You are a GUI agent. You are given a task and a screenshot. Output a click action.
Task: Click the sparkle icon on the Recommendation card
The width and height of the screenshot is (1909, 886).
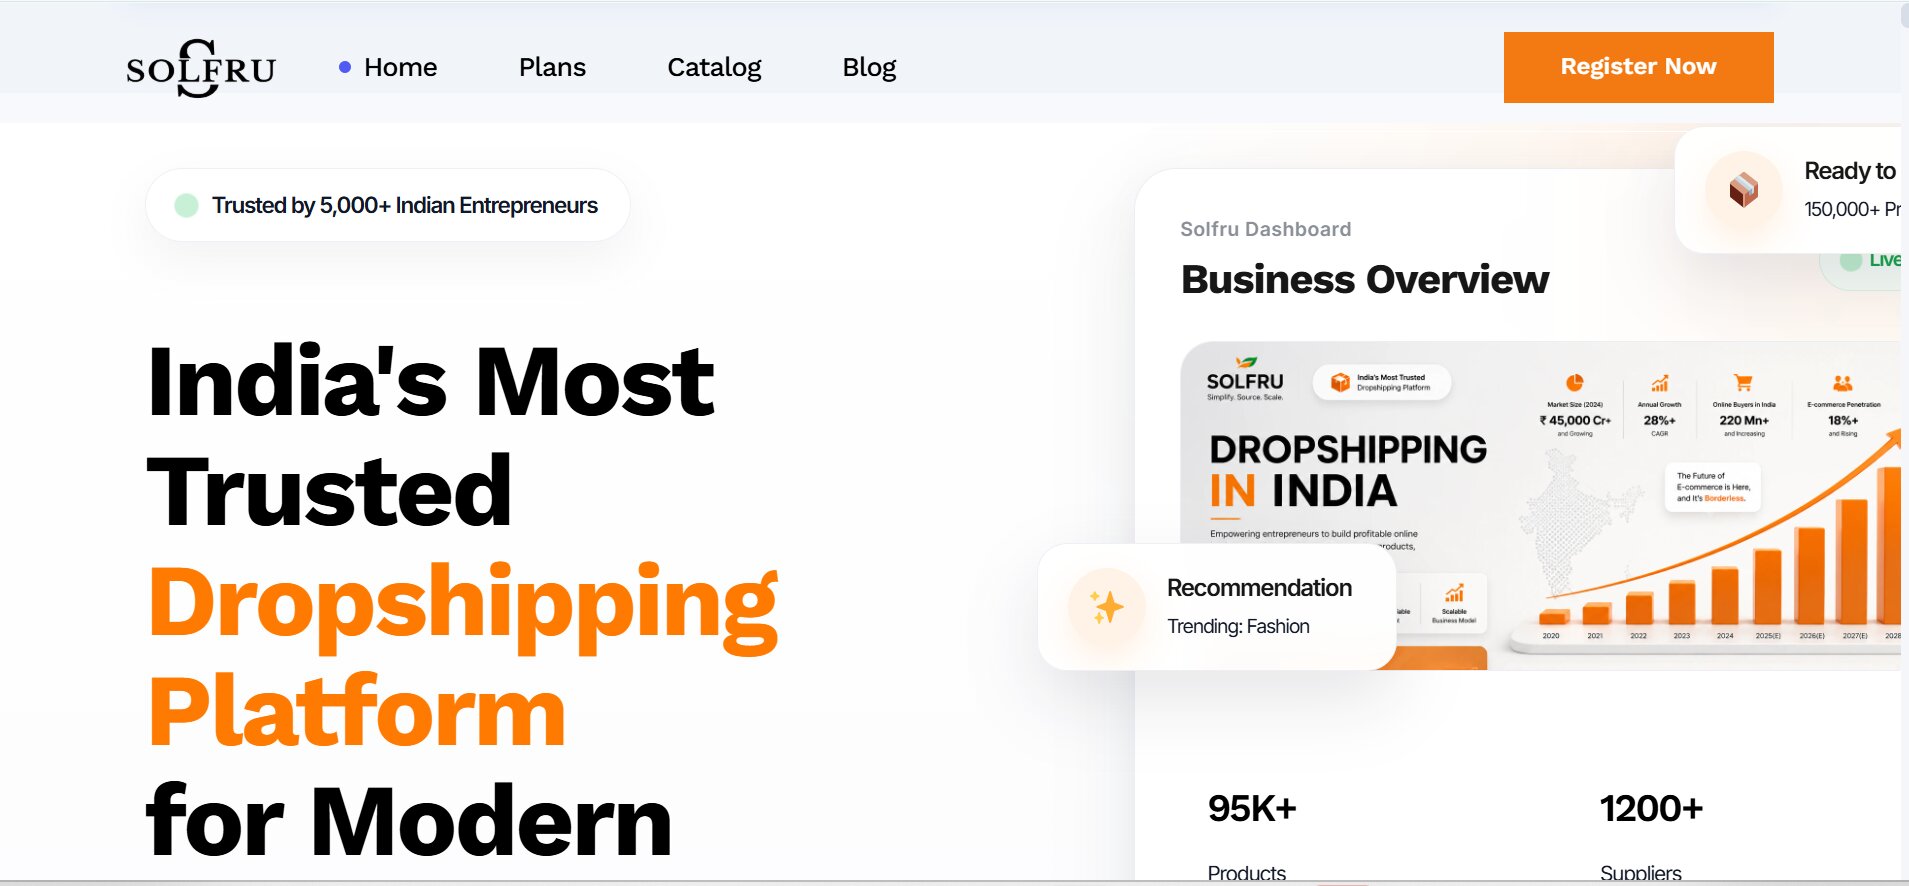(x=1106, y=607)
